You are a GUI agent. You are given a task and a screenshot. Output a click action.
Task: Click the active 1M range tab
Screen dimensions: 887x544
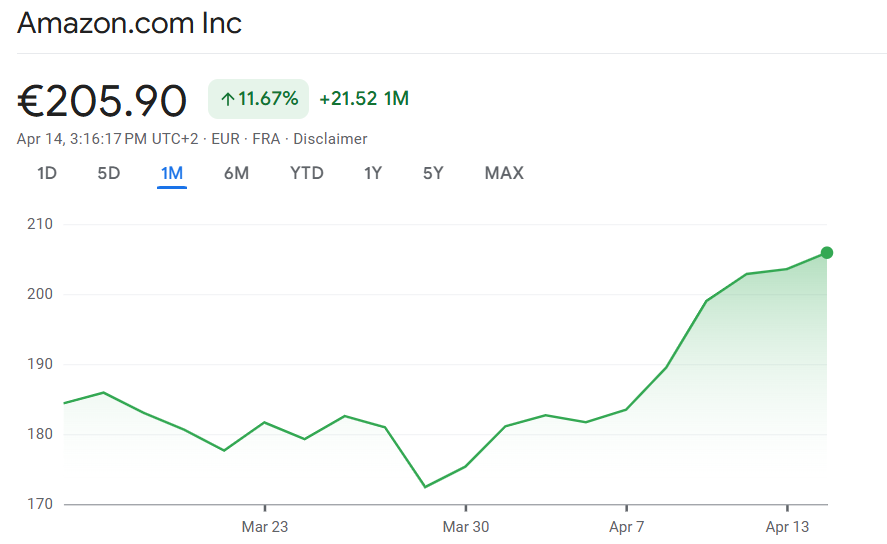pyautogui.click(x=172, y=173)
